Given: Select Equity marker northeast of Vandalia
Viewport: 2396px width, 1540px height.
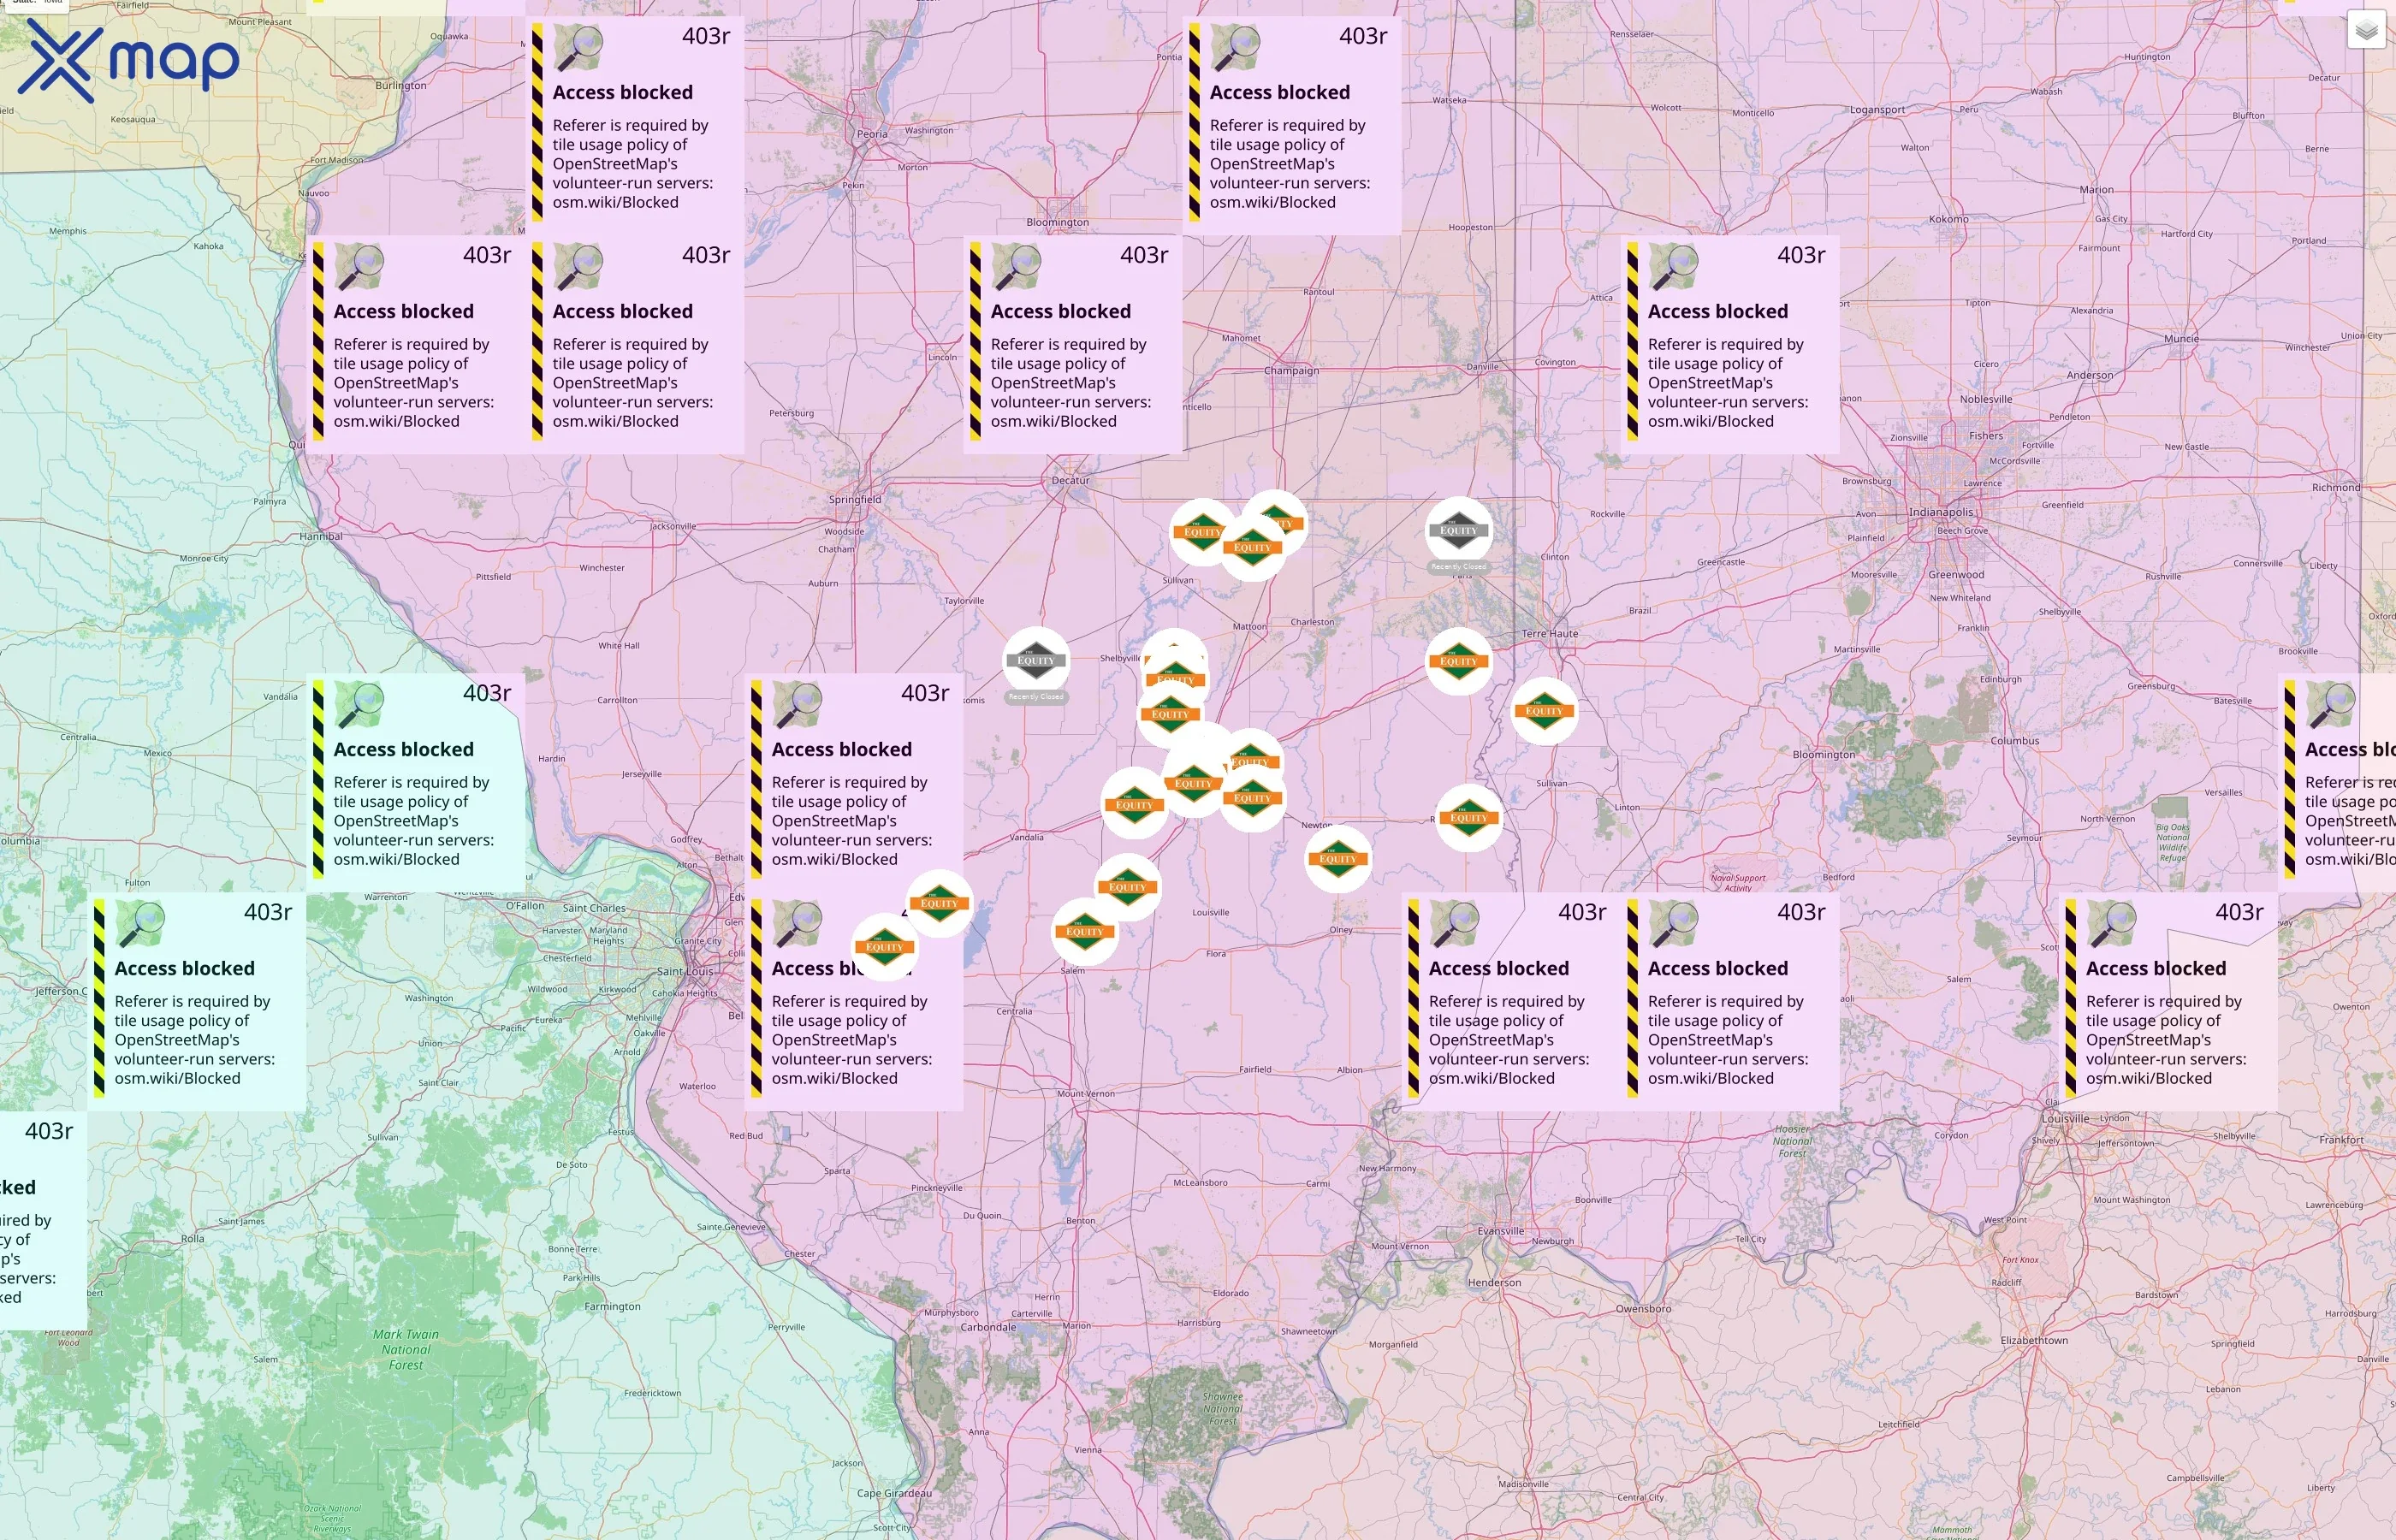Looking at the screenshot, I should [x=1134, y=805].
